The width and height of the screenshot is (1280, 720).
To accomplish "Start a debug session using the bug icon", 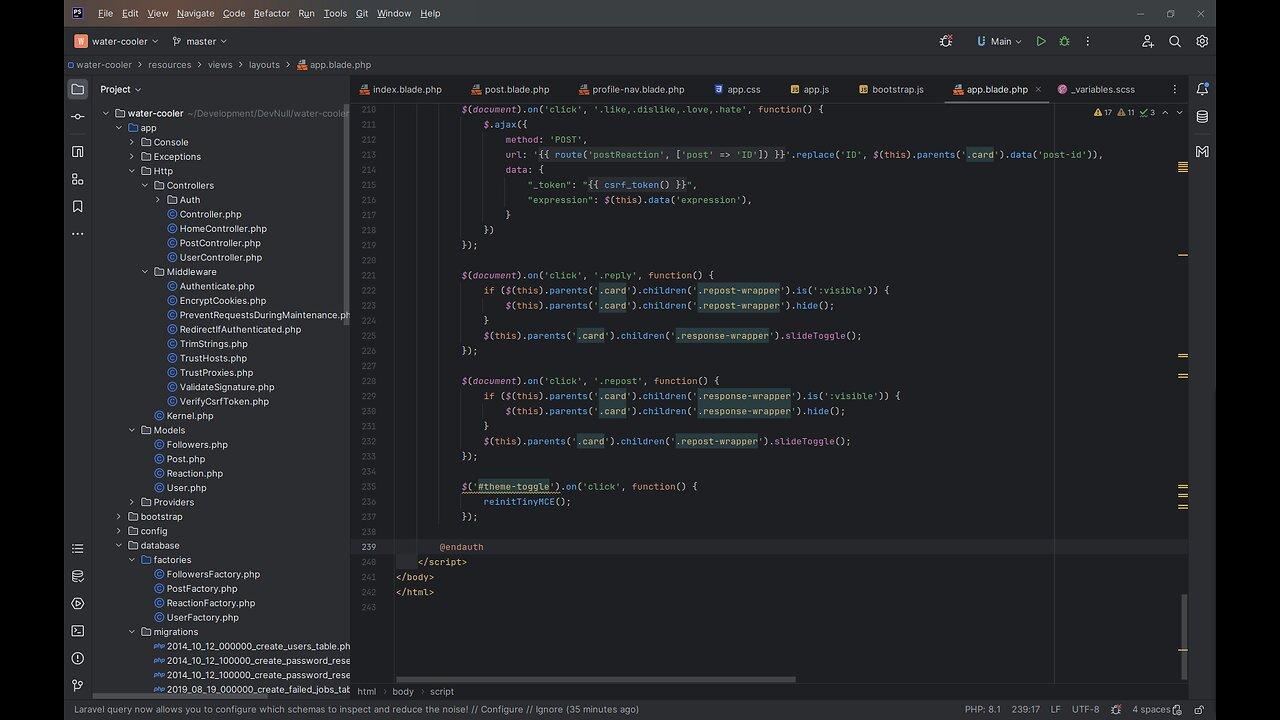I will coord(1064,41).
